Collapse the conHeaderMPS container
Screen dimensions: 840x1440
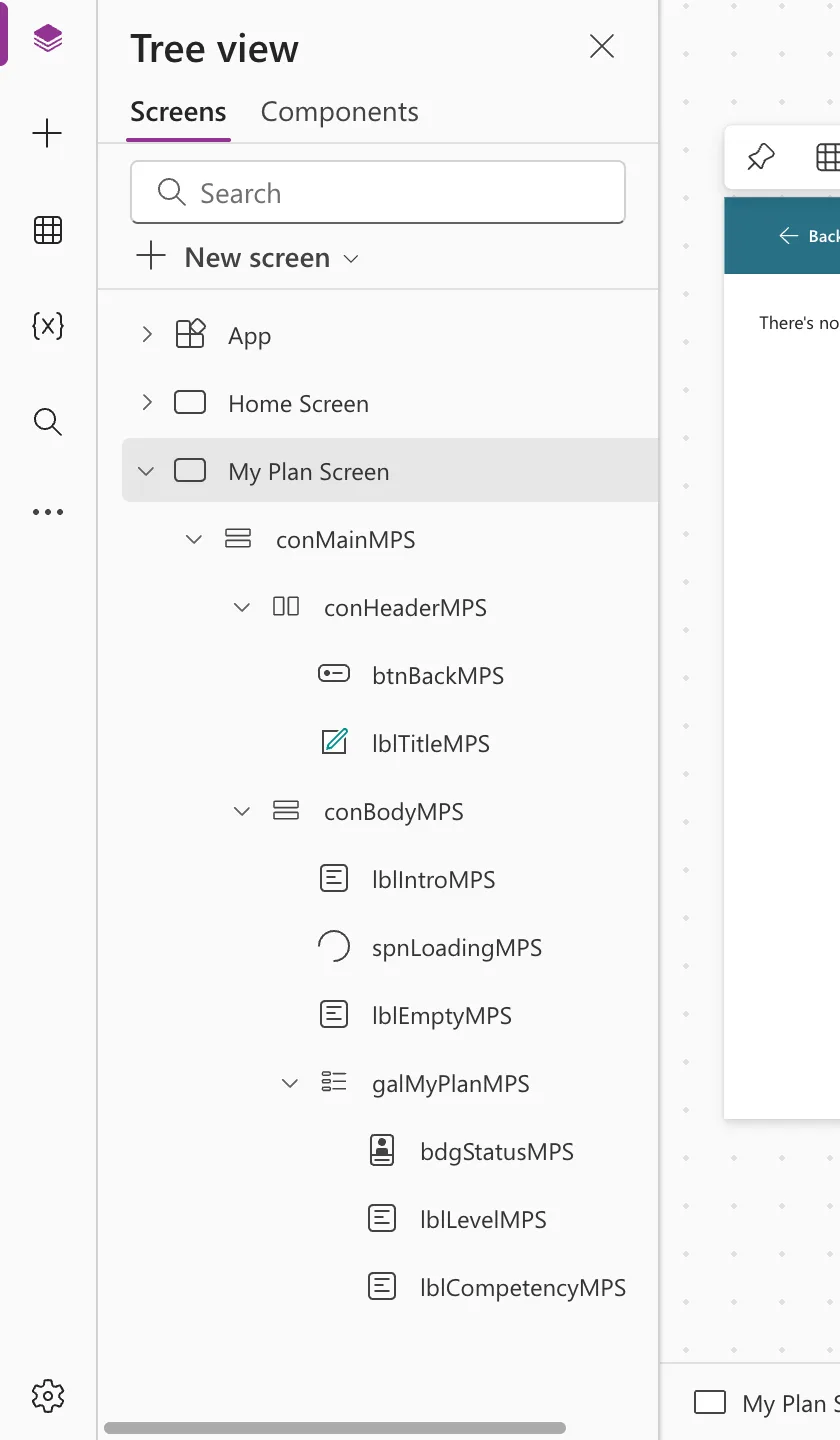click(242, 607)
